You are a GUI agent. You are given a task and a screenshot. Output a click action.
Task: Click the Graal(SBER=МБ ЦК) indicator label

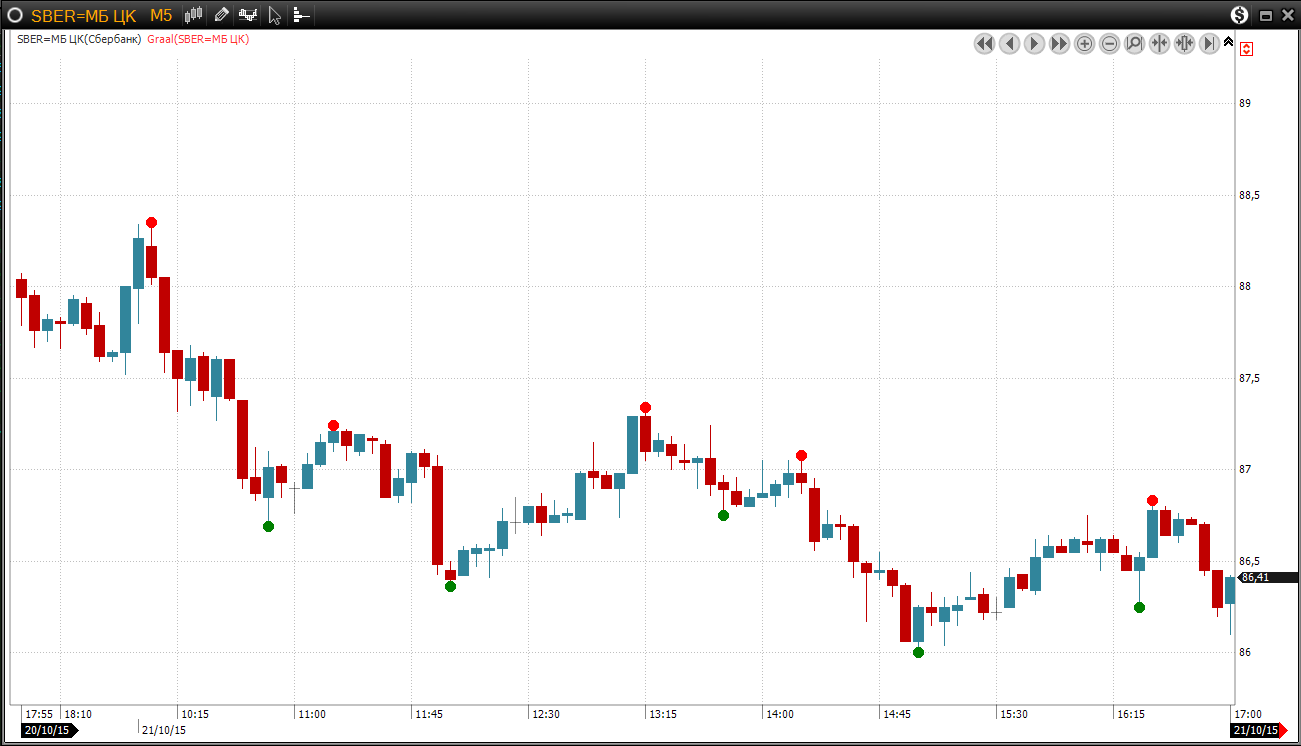click(x=197, y=39)
